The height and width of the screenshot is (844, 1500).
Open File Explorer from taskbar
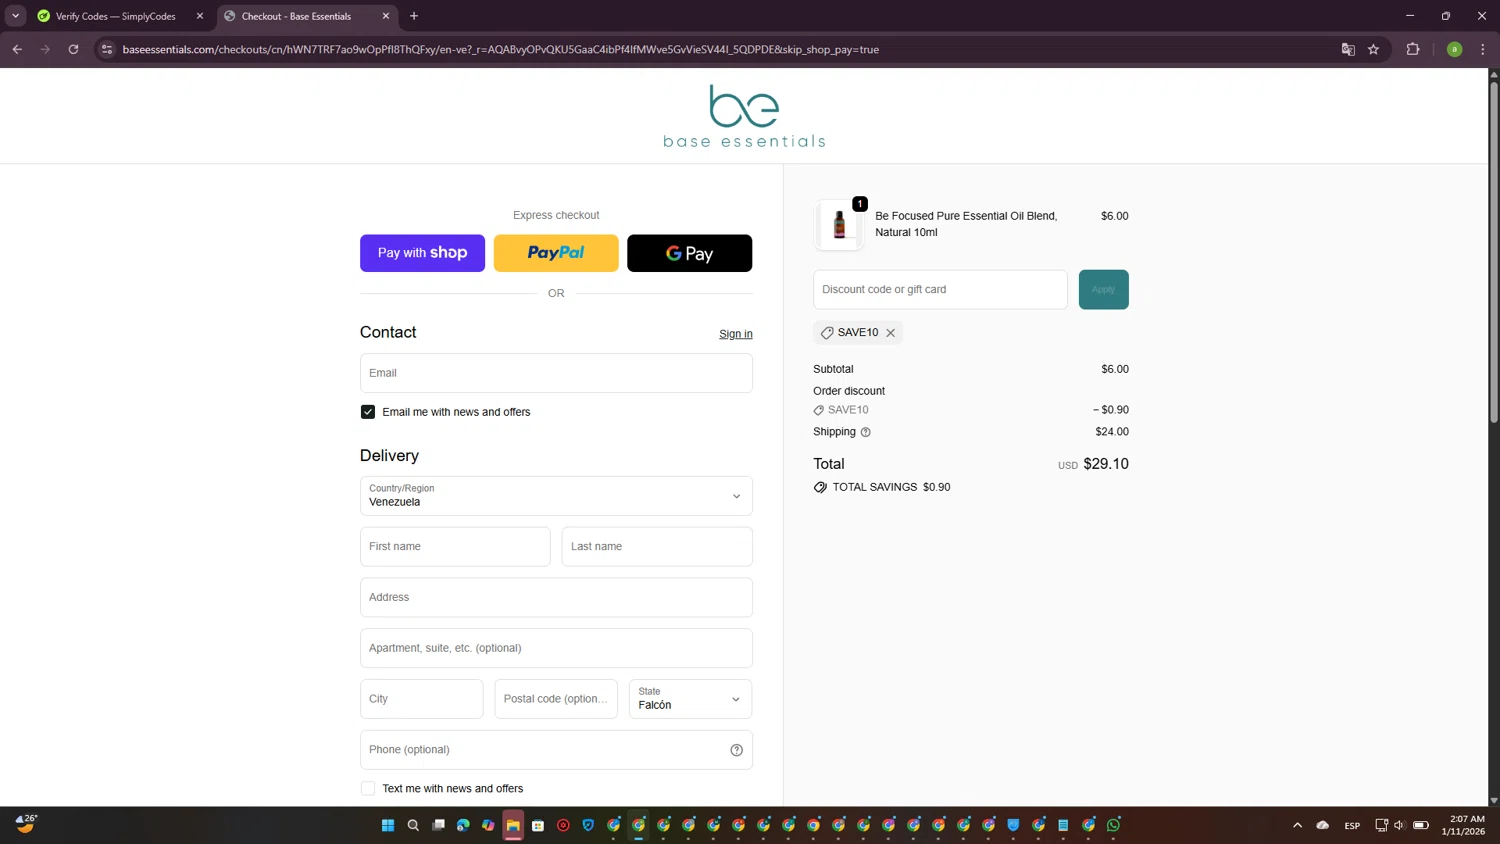click(x=513, y=825)
